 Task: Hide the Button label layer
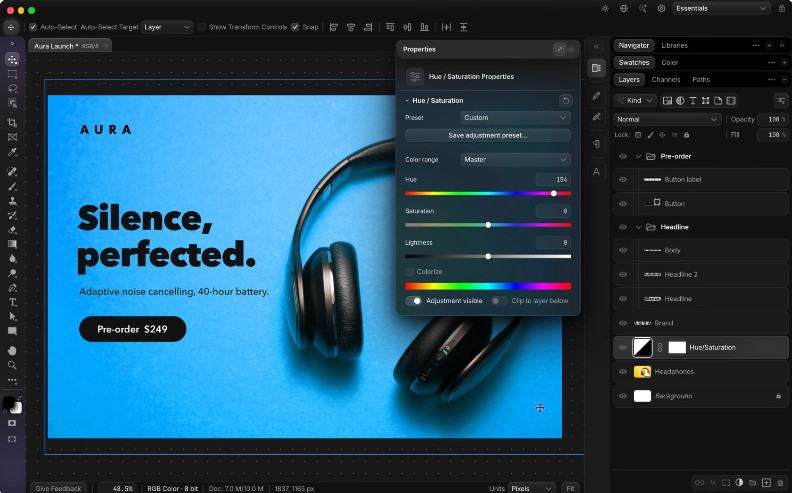point(623,179)
